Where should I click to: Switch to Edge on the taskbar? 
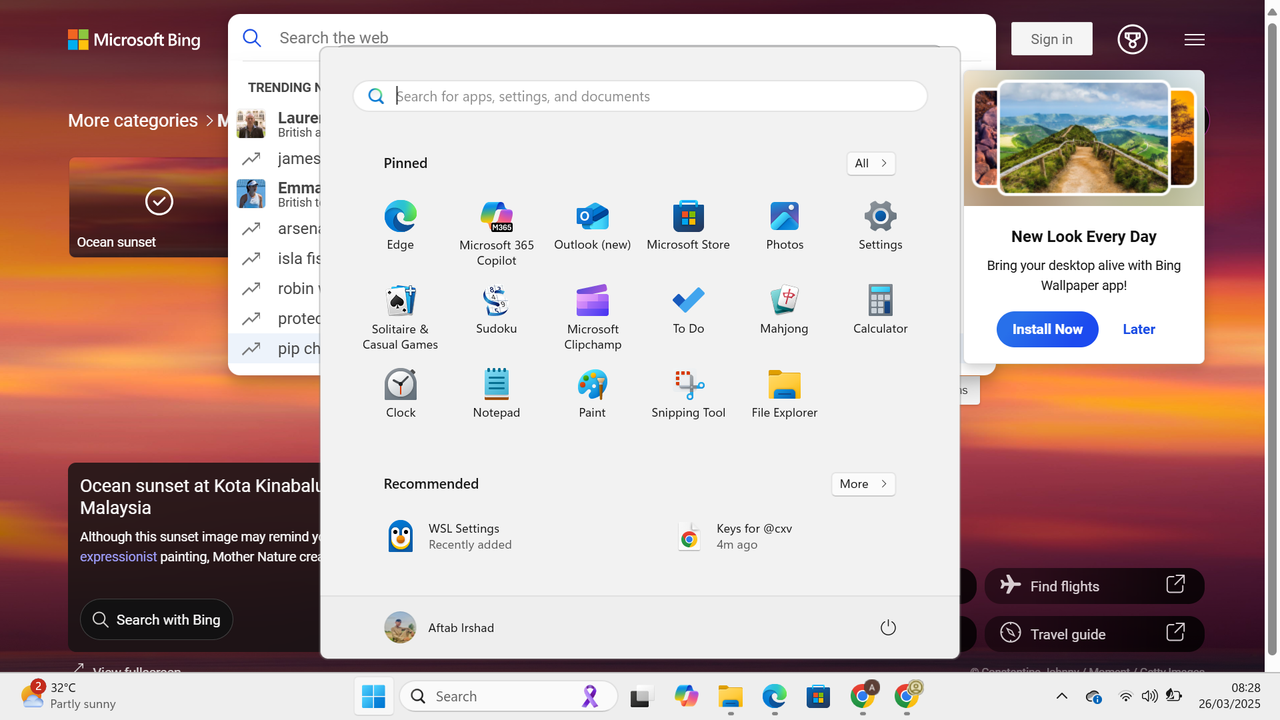[775, 696]
